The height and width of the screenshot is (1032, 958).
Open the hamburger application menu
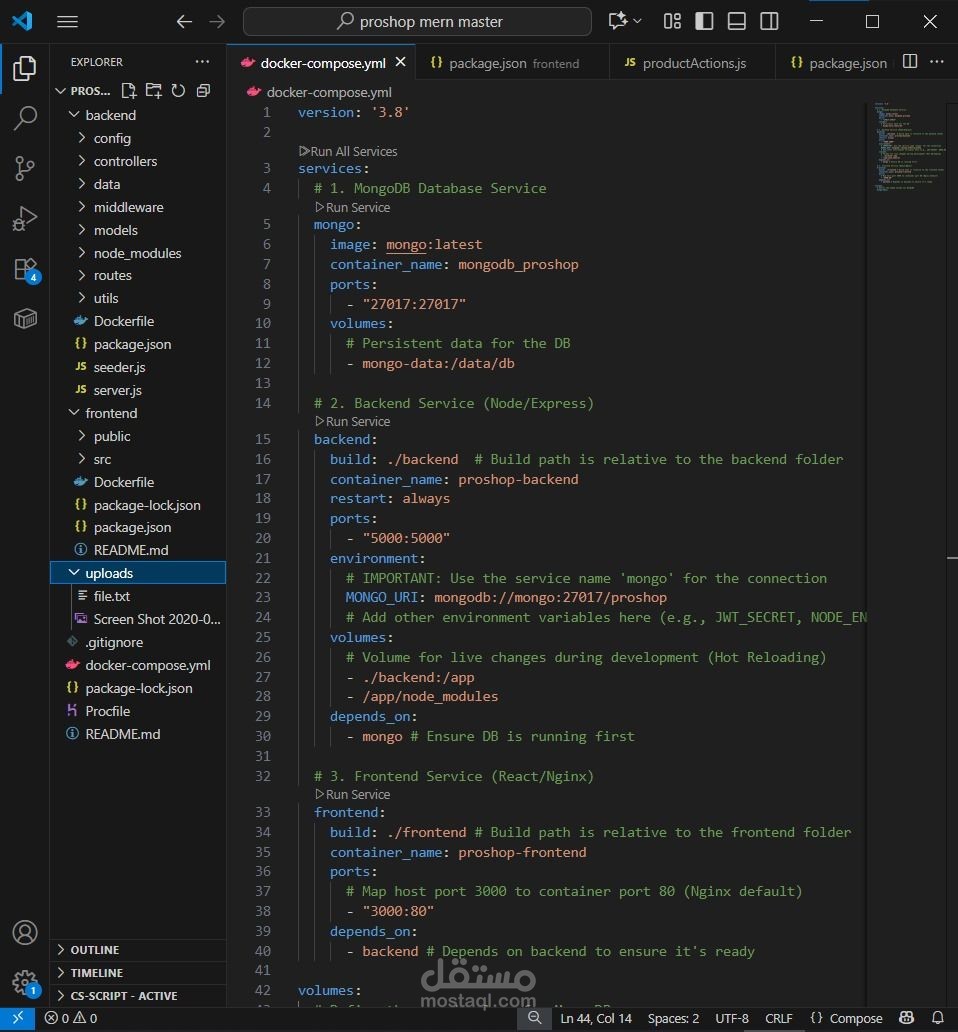tap(67, 22)
